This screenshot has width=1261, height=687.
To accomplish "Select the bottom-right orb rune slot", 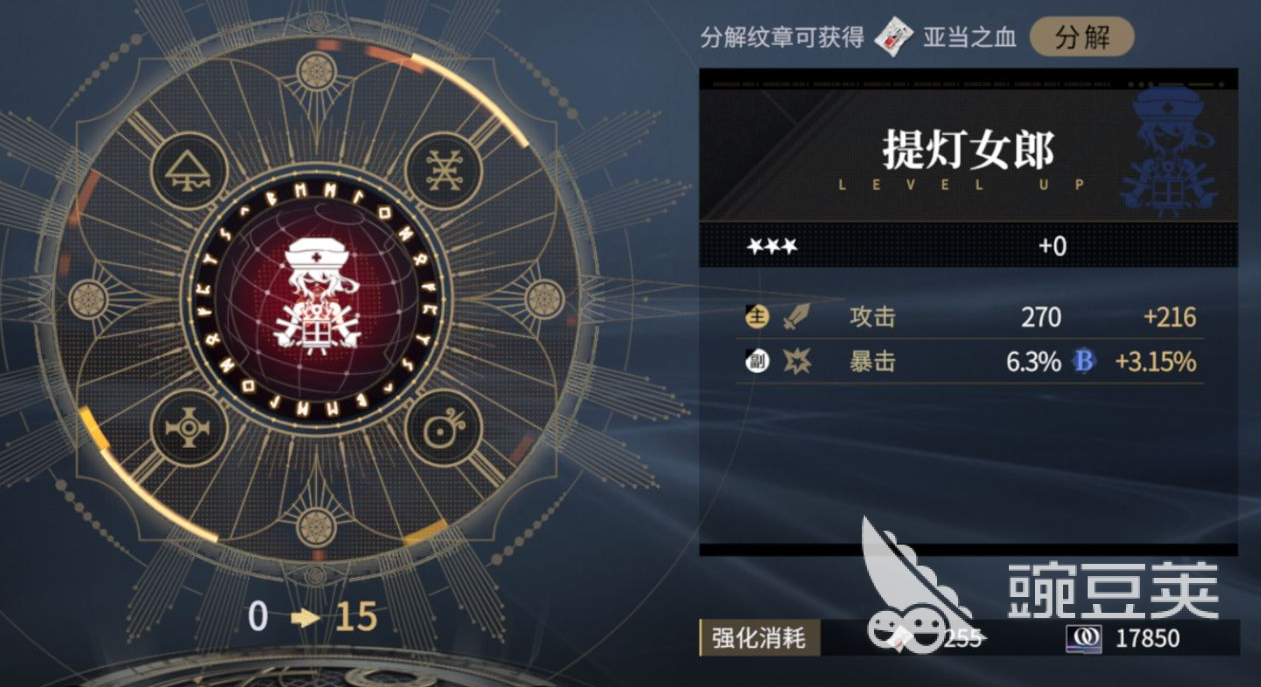I will (444, 428).
